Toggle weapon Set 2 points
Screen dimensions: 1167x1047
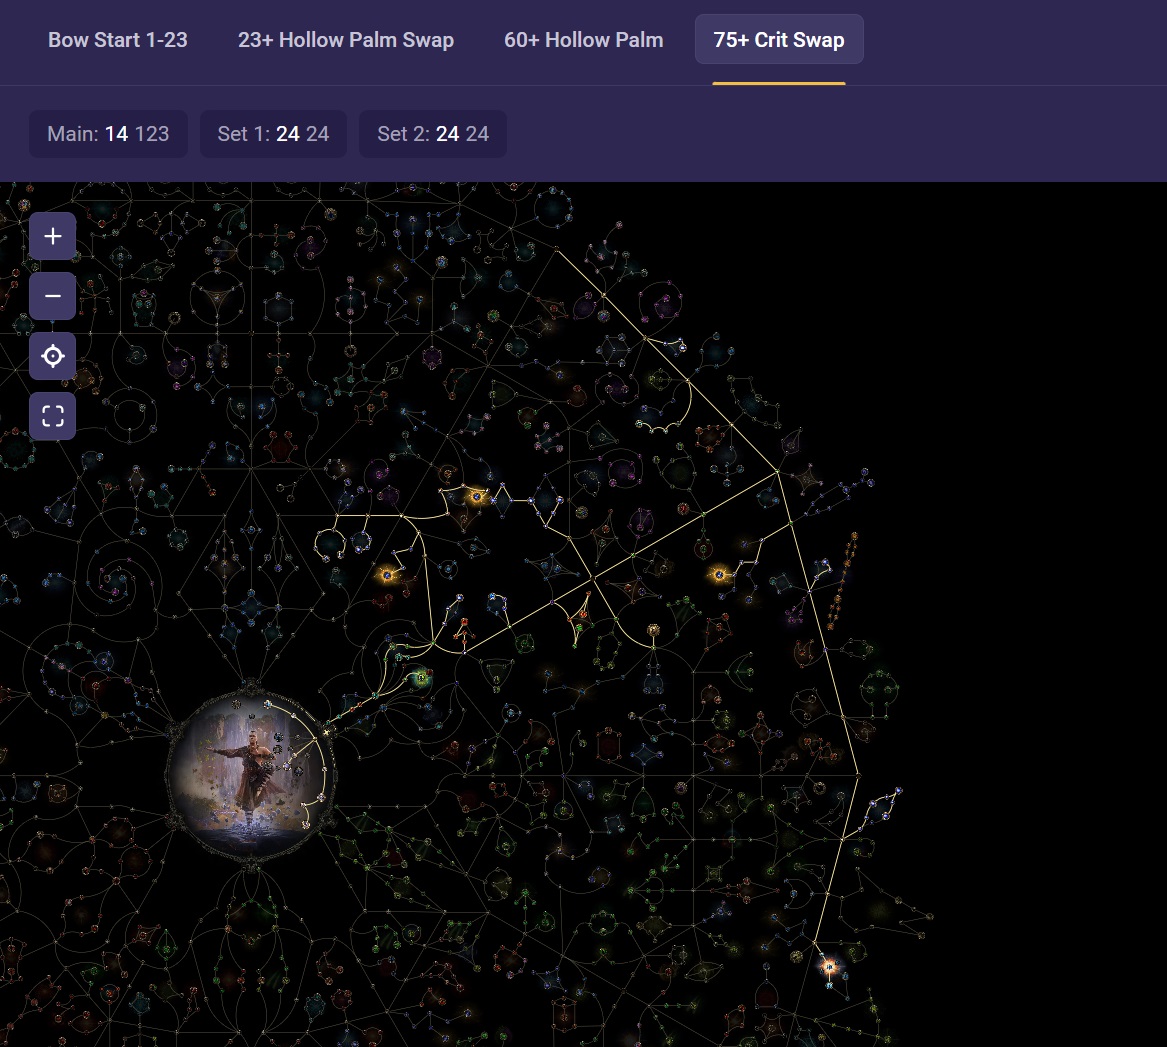(x=433, y=134)
